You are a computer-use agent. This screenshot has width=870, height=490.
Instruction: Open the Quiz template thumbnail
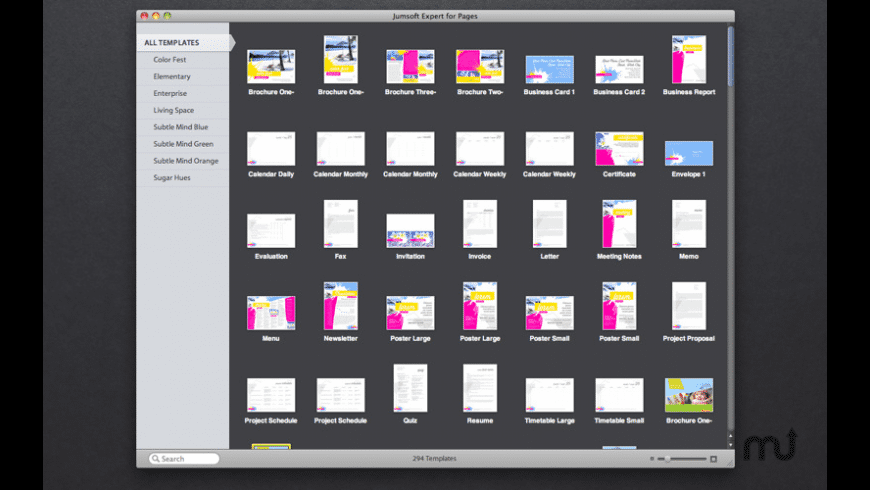410,388
